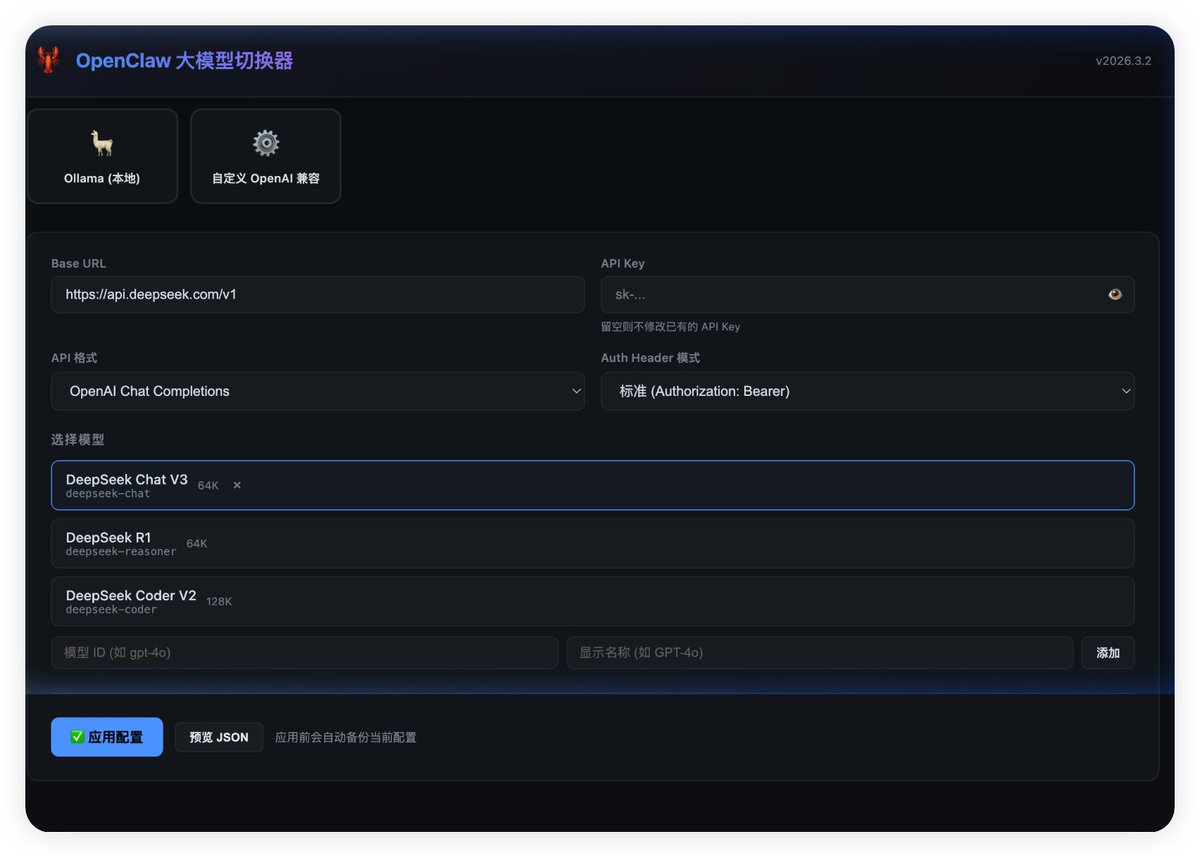Image resolution: width=1200 pixels, height=858 pixels.
Task: Click the 添加 model button
Action: pyautogui.click(x=1108, y=653)
